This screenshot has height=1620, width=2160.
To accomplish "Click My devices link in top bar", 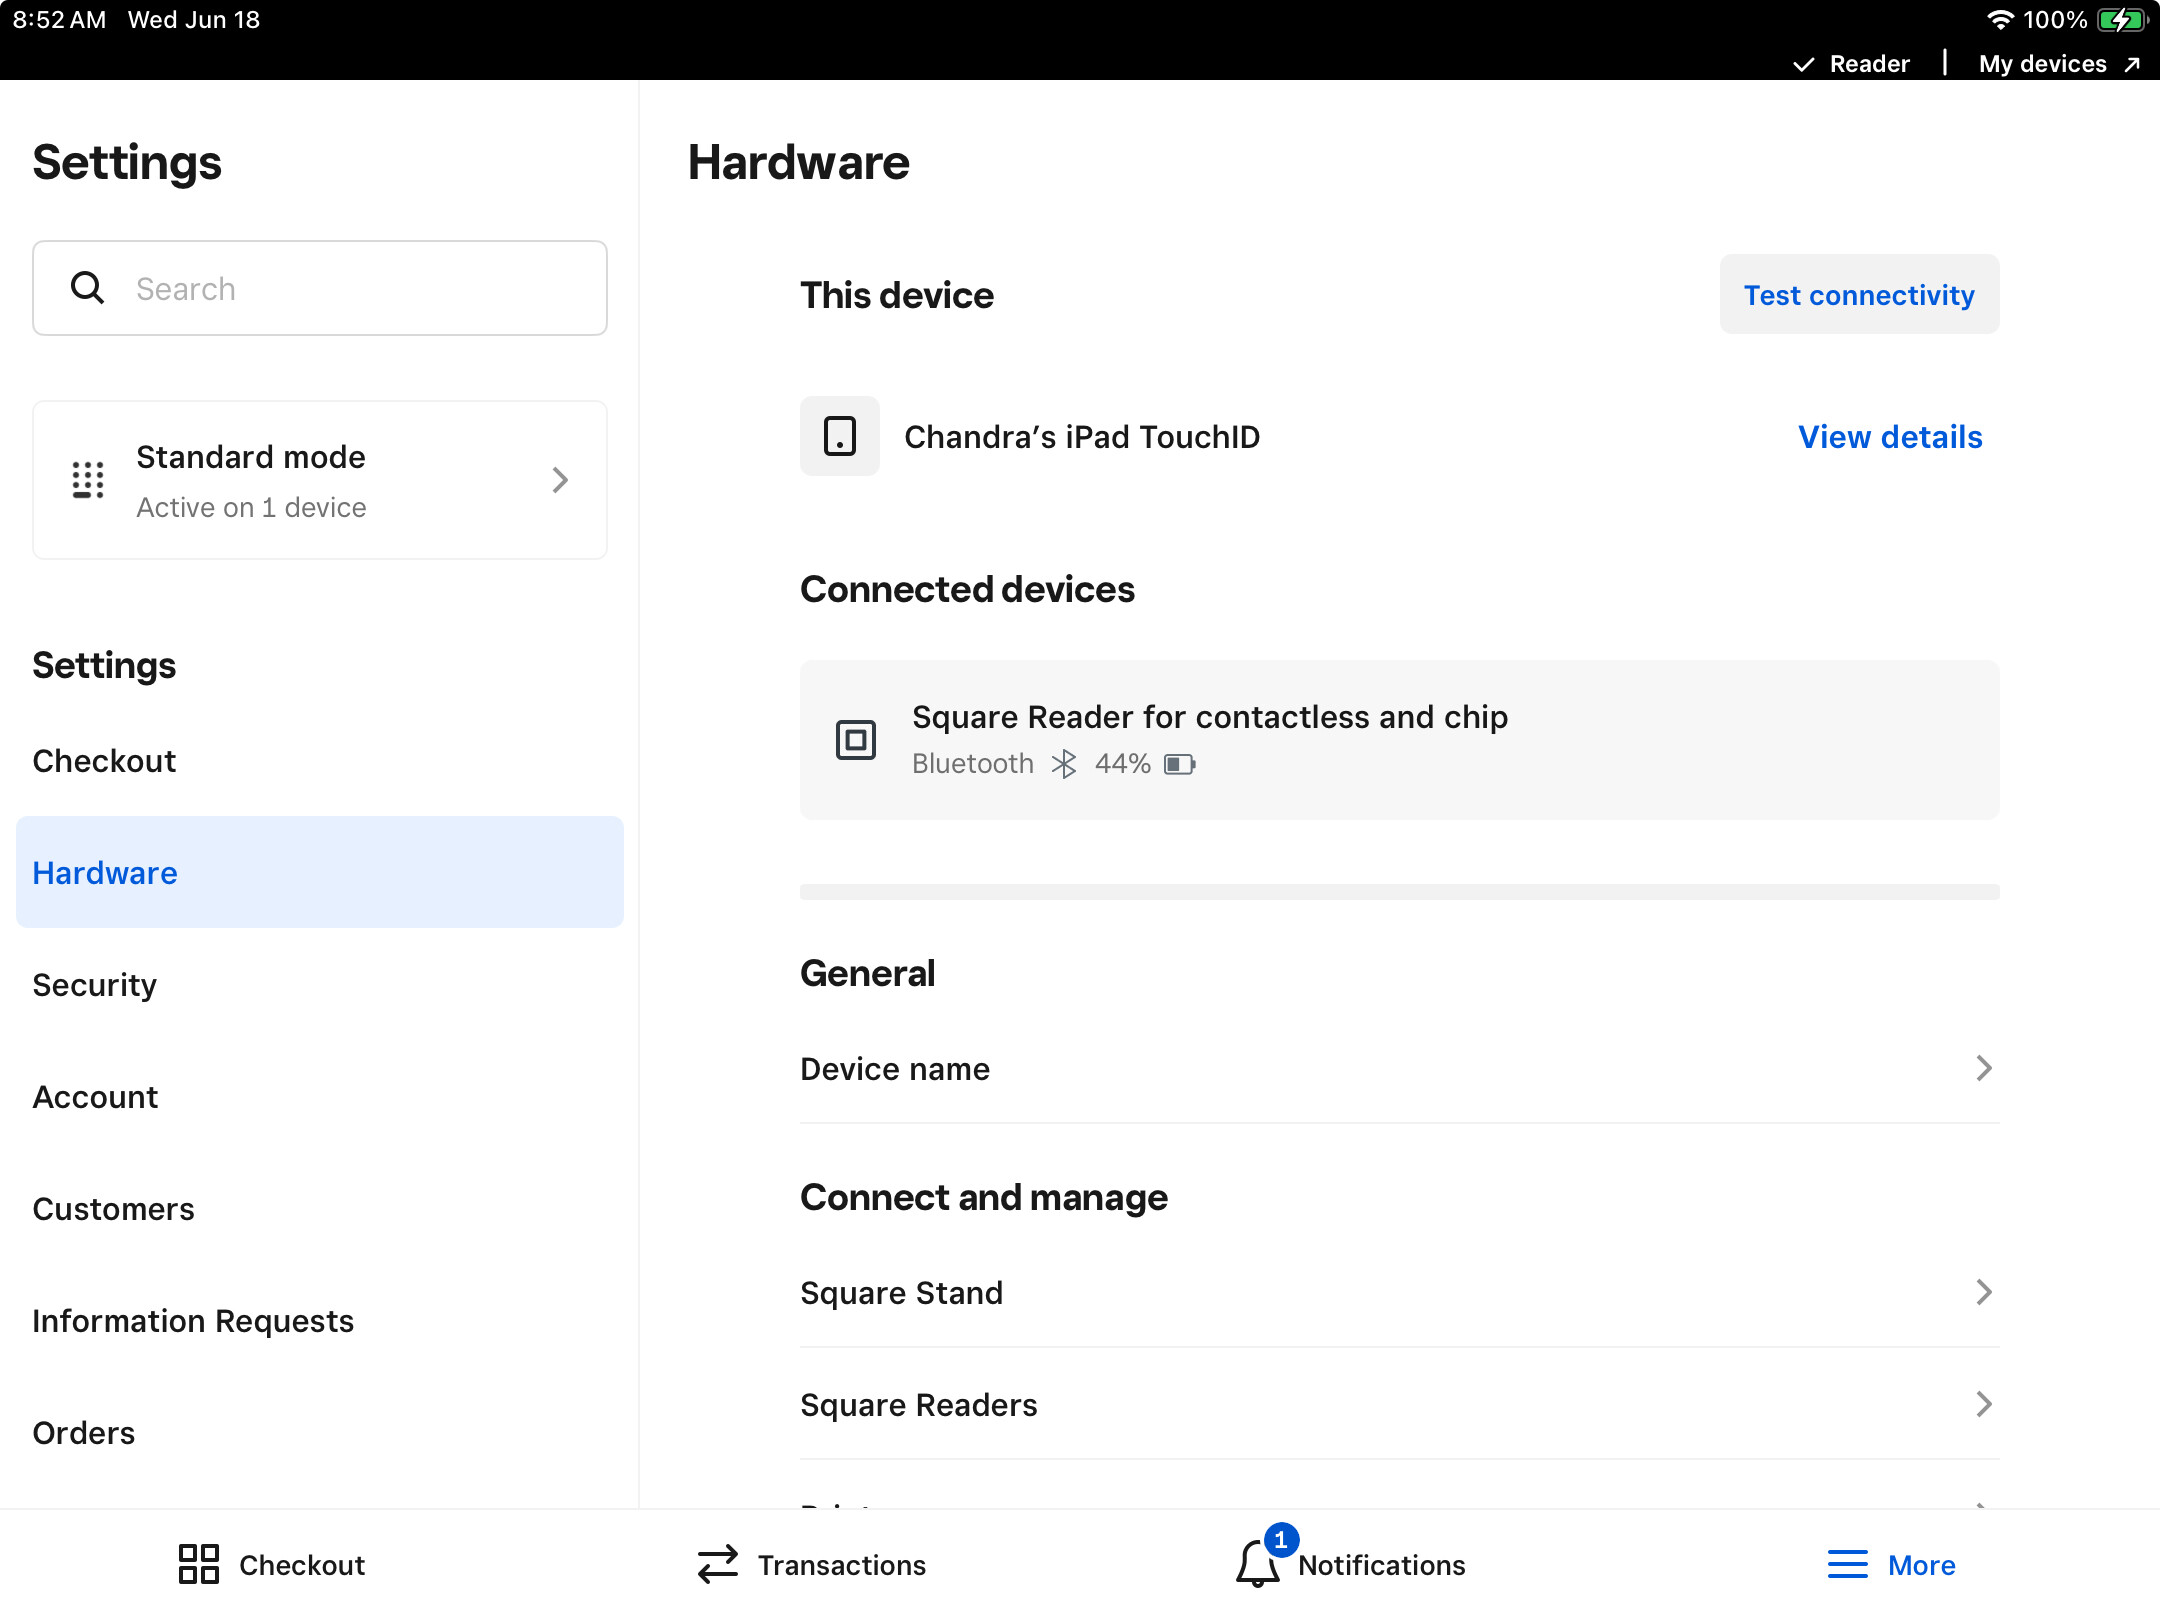I will click(x=2060, y=64).
